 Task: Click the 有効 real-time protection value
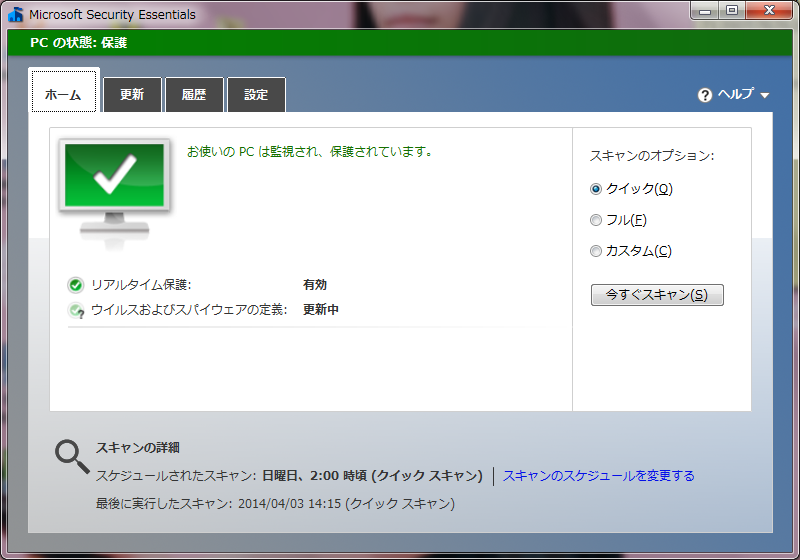click(315, 285)
